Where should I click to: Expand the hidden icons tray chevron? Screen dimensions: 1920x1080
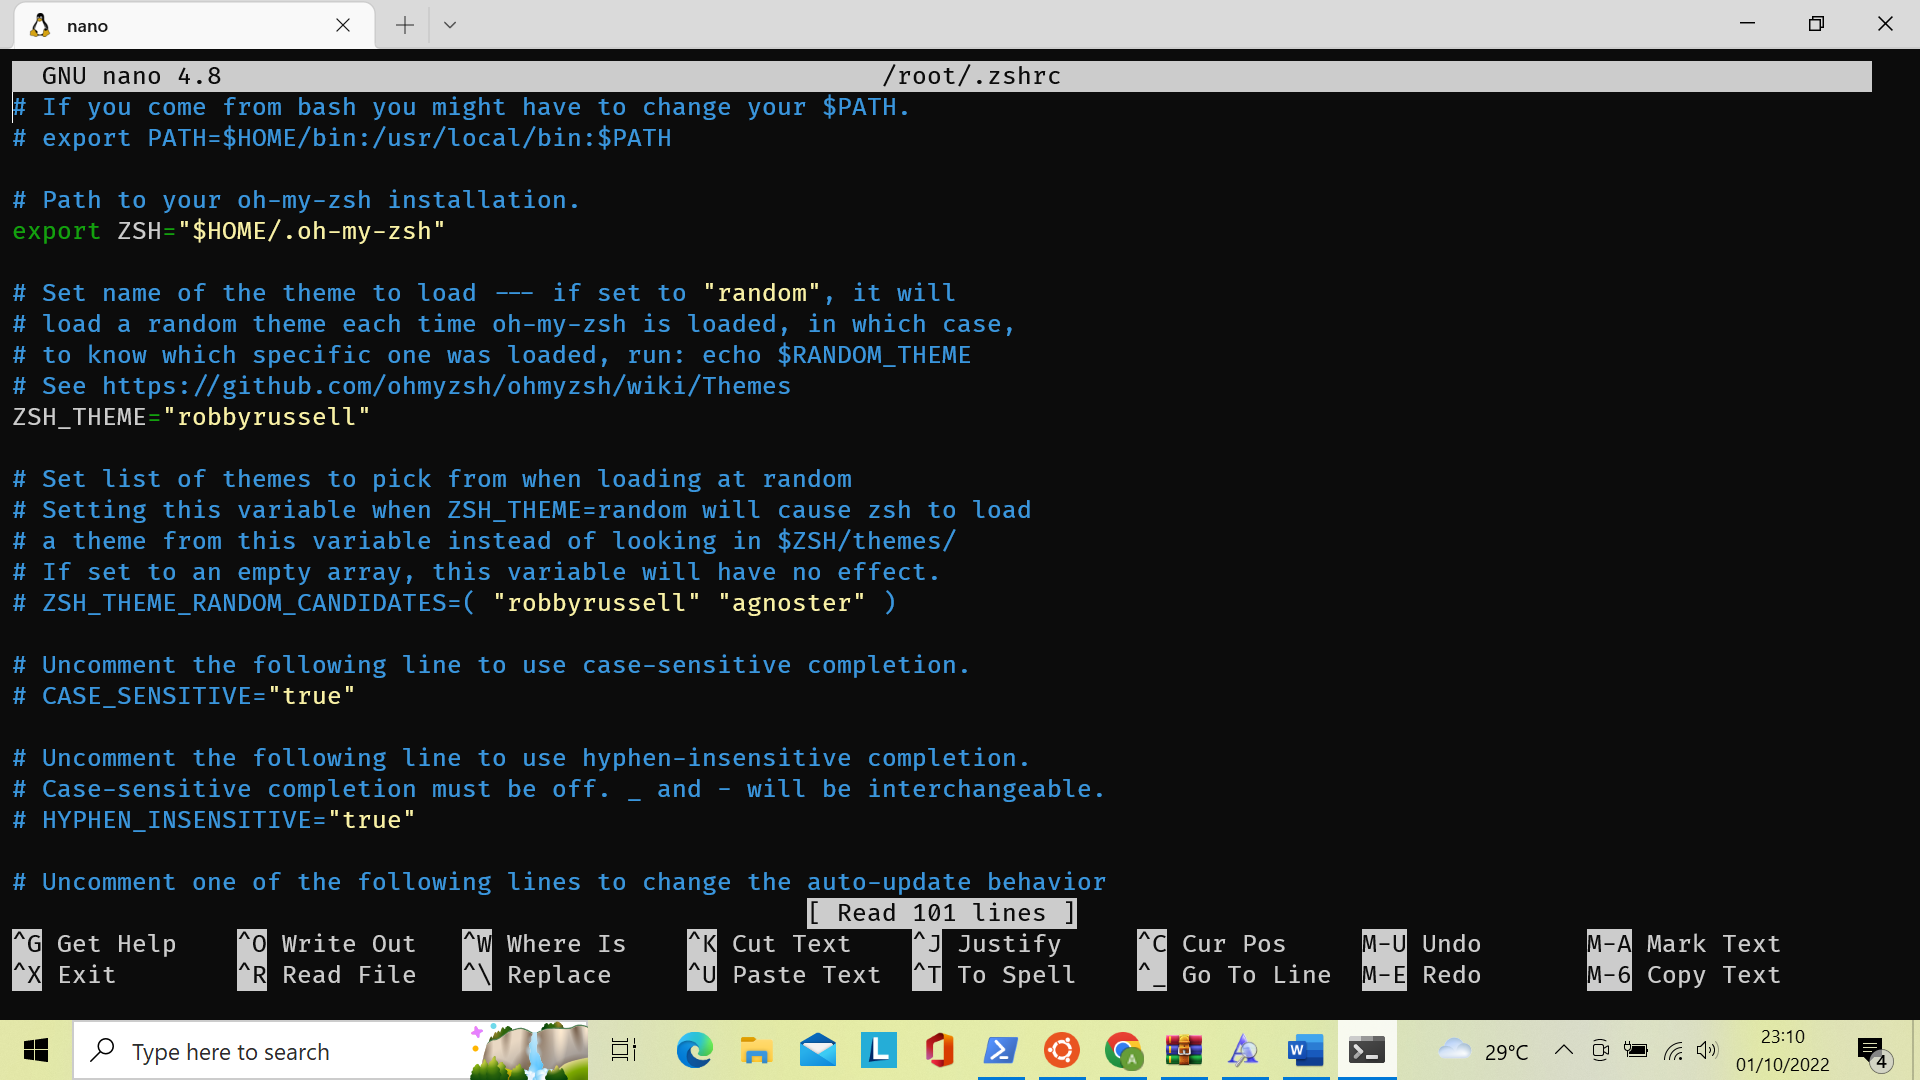(1563, 1051)
